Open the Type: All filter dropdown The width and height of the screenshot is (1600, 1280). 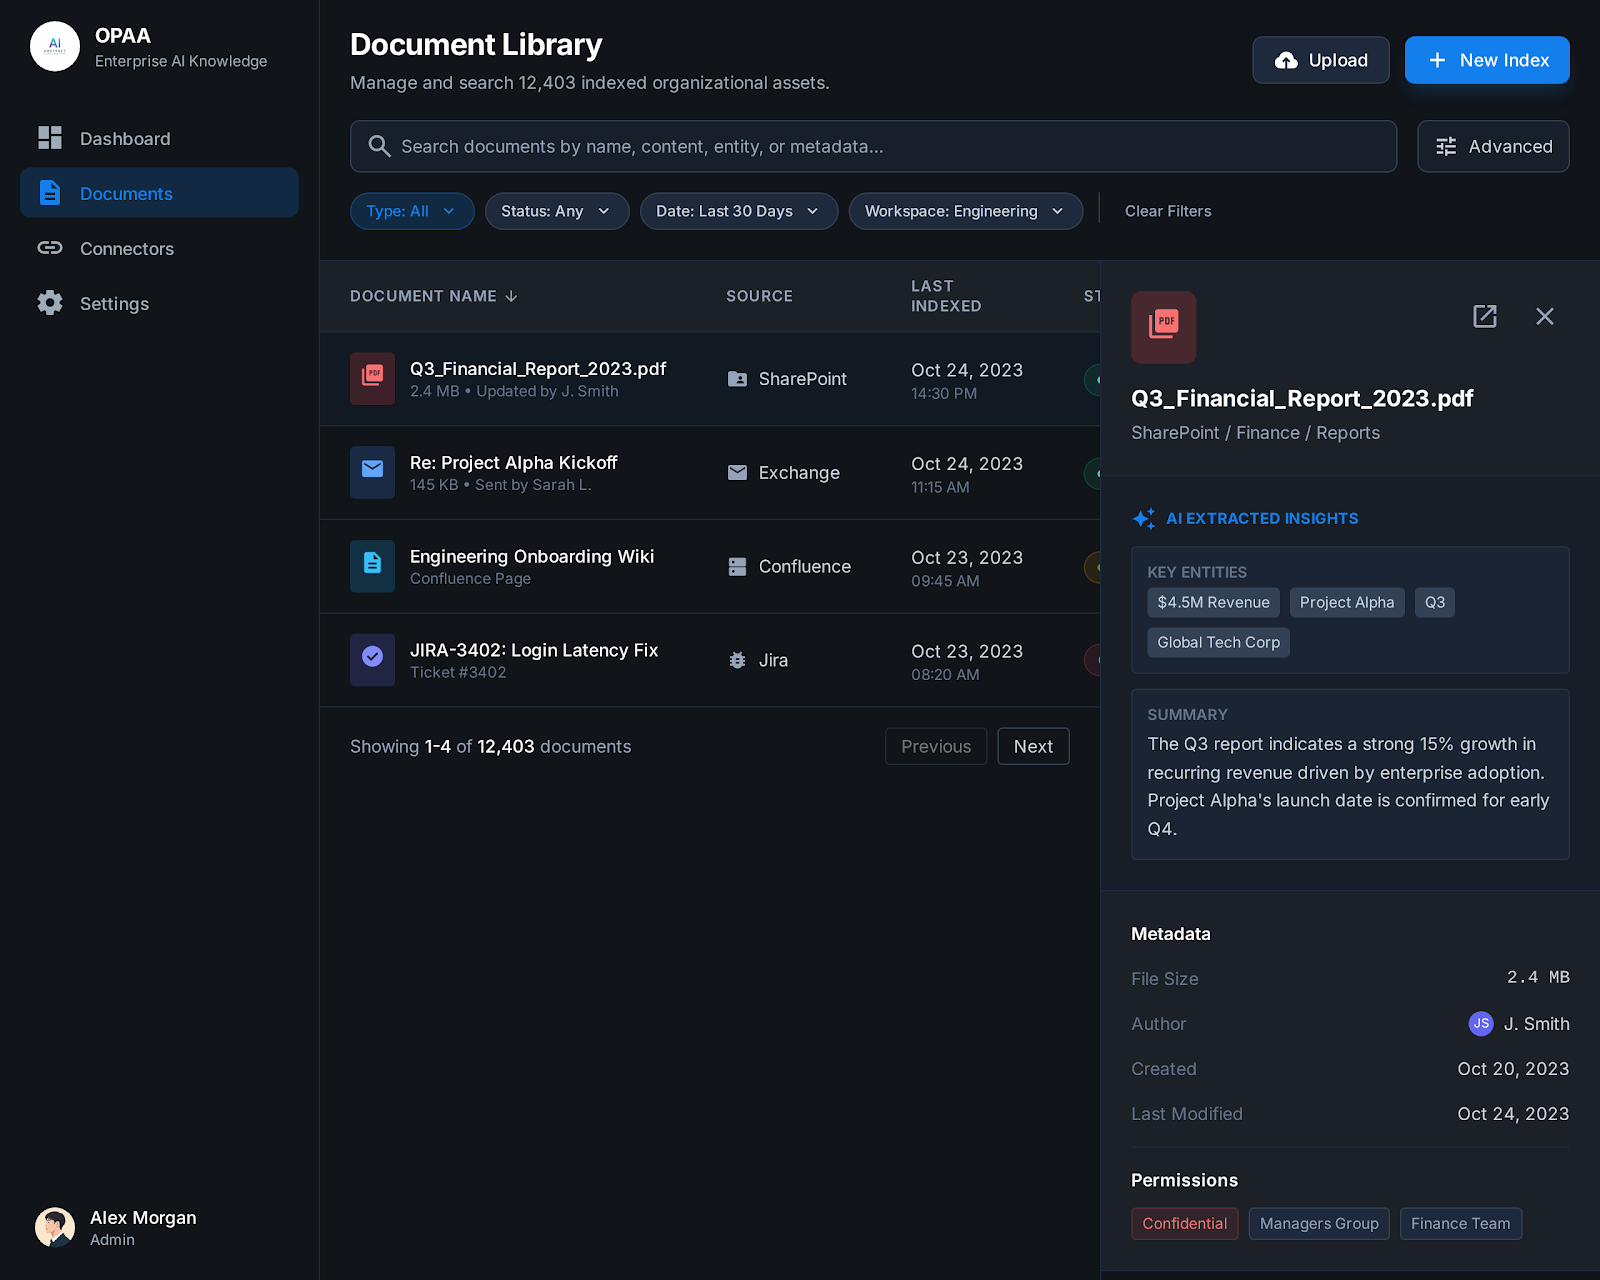click(x=411, y=211)
